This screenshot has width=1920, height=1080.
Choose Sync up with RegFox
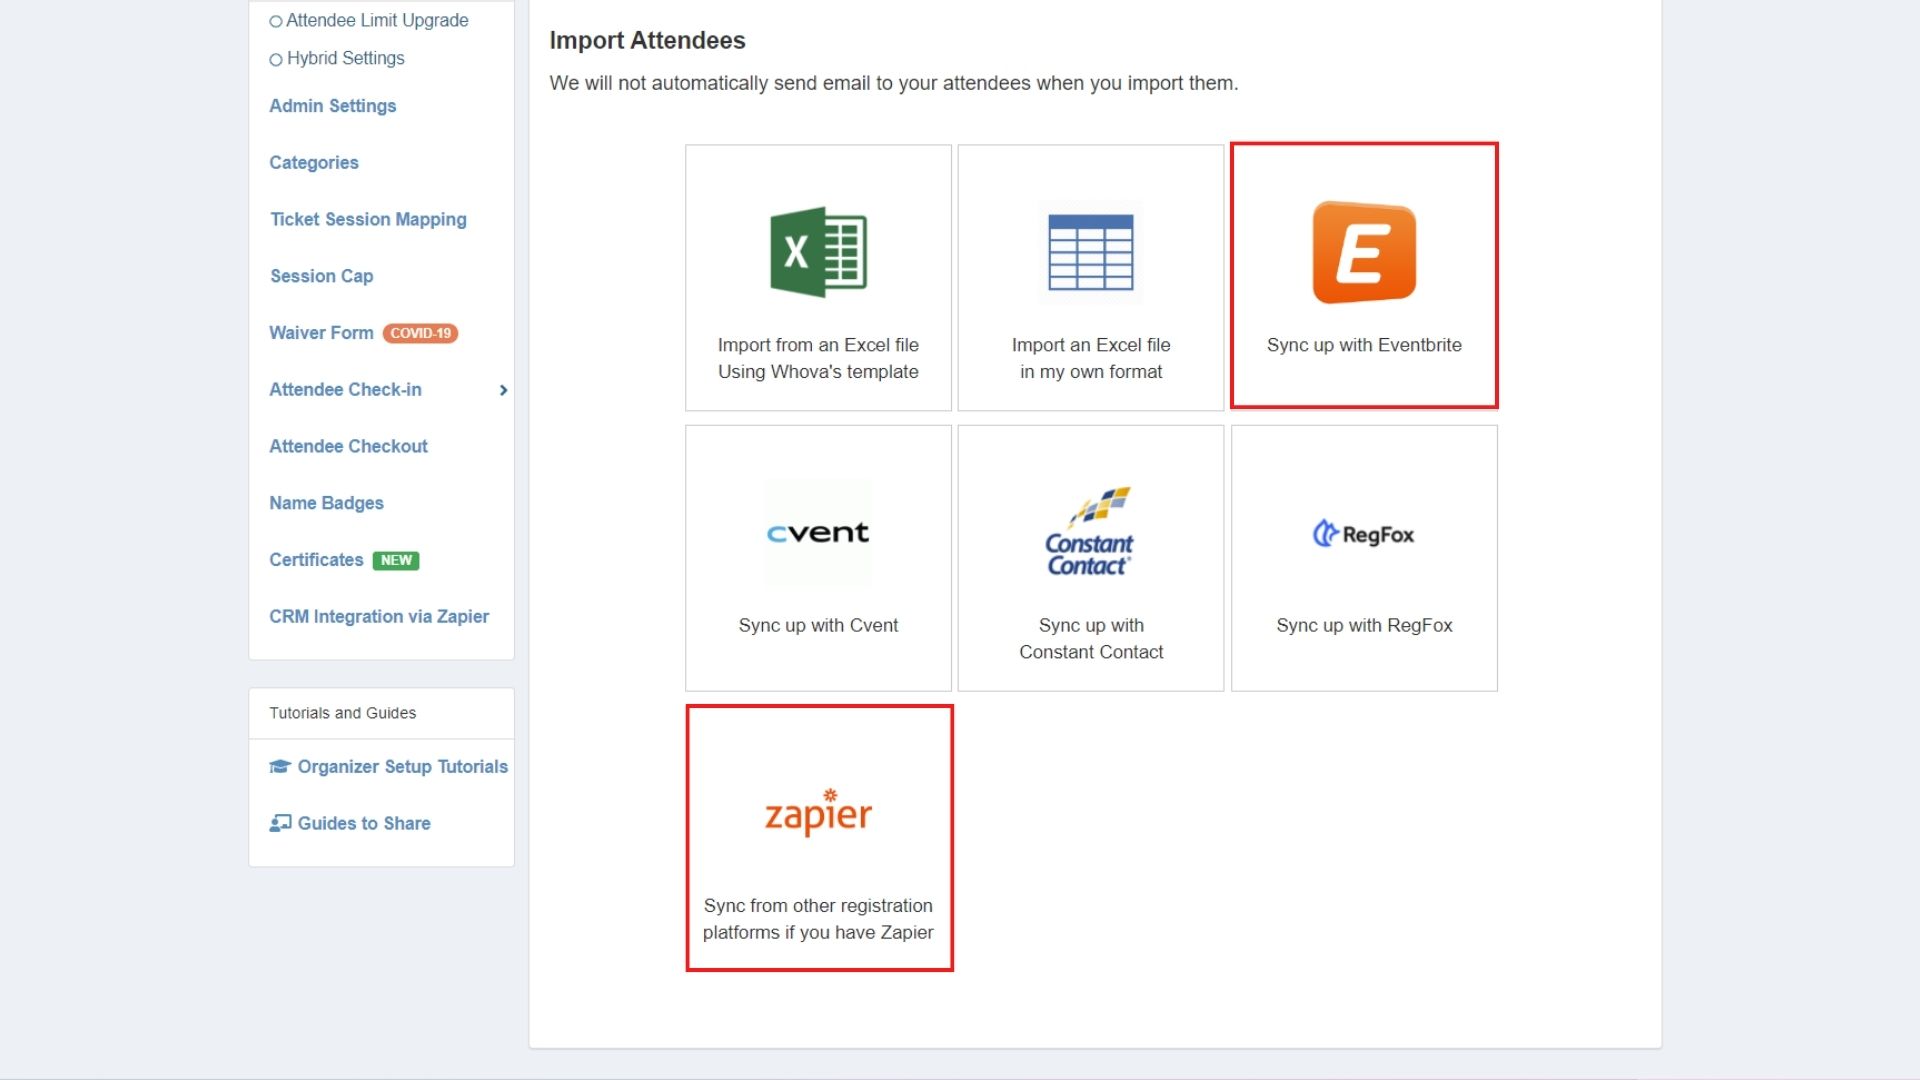point(1364,558)
